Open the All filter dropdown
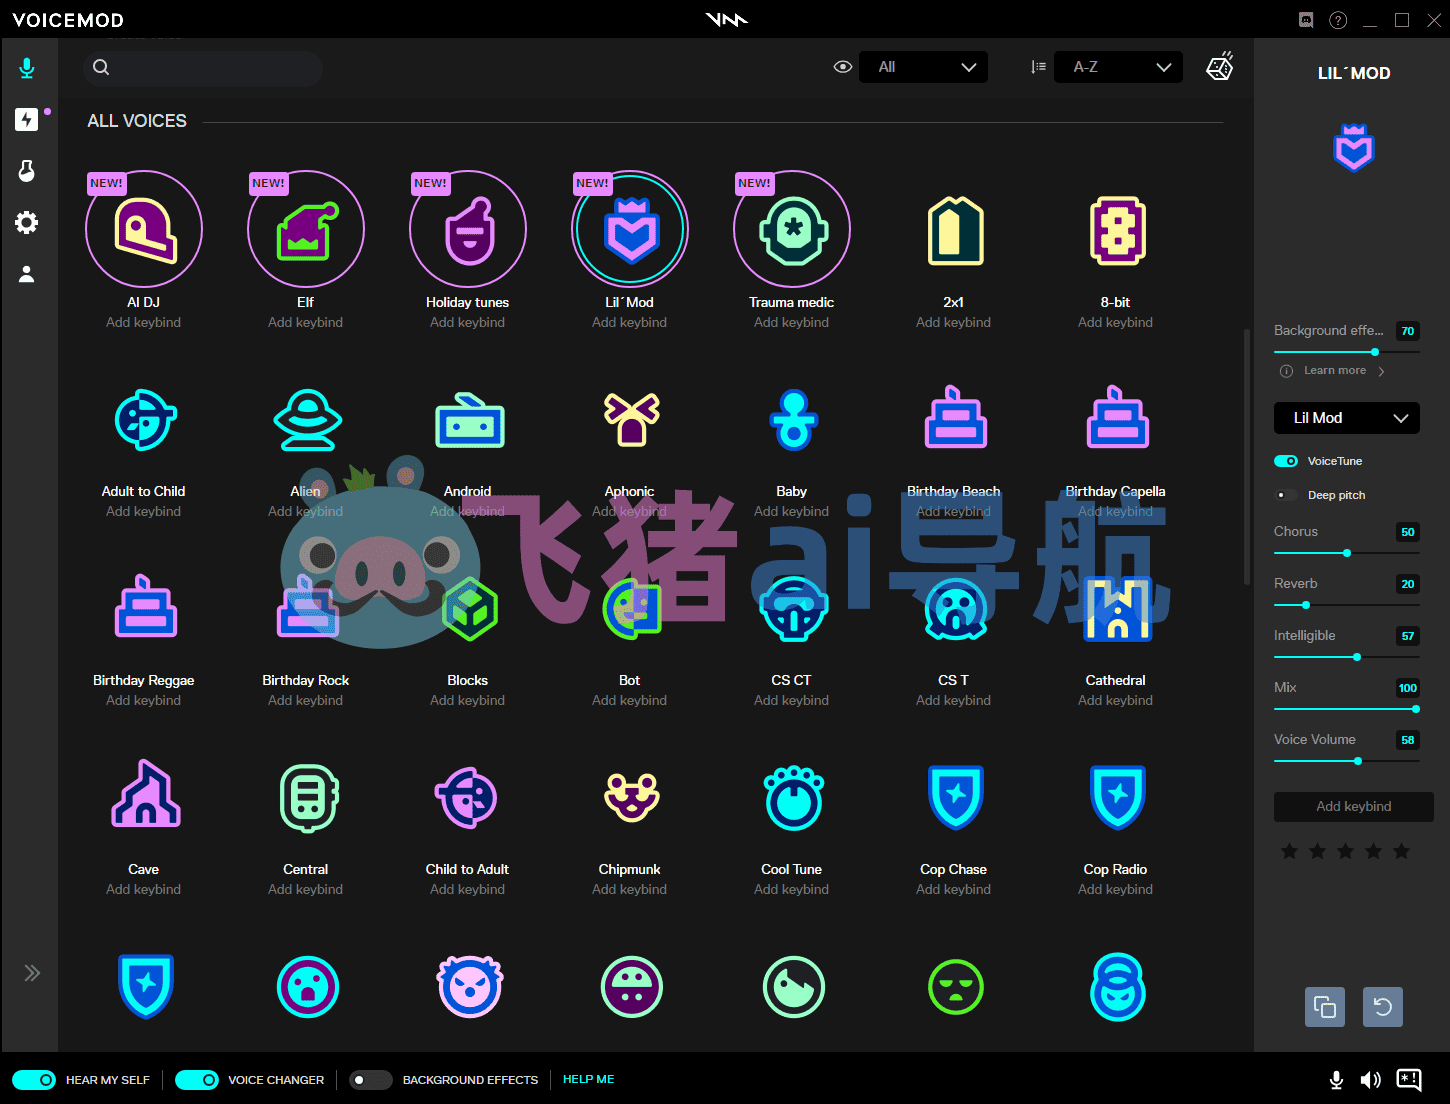 click(923, 67)
